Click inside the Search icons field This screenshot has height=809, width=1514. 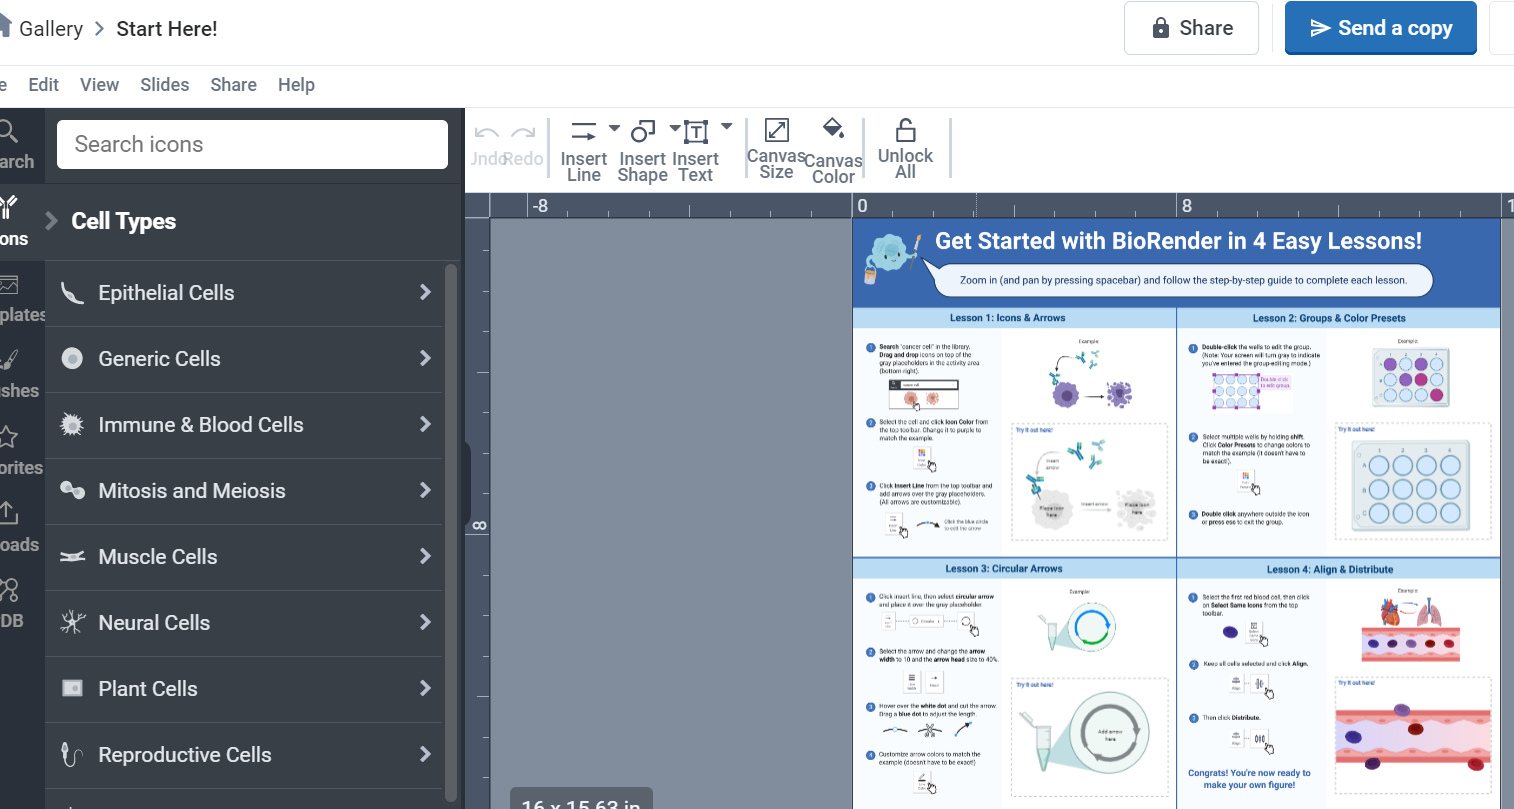252,145
